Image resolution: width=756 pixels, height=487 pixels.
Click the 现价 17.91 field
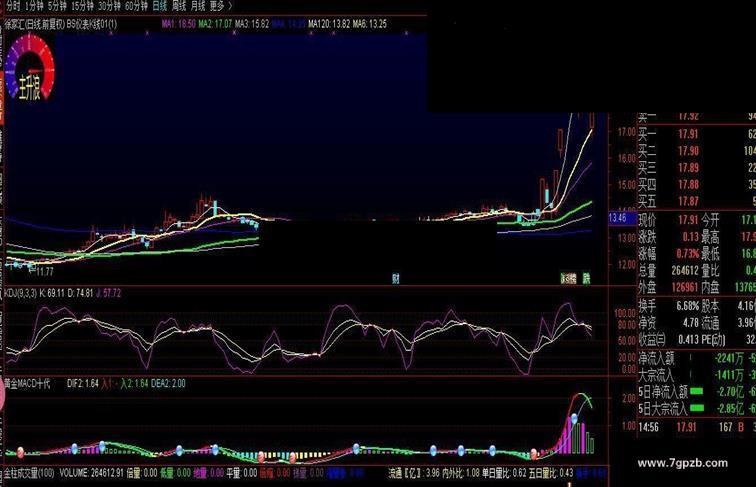pyautogui.click(x=668, y=220)
